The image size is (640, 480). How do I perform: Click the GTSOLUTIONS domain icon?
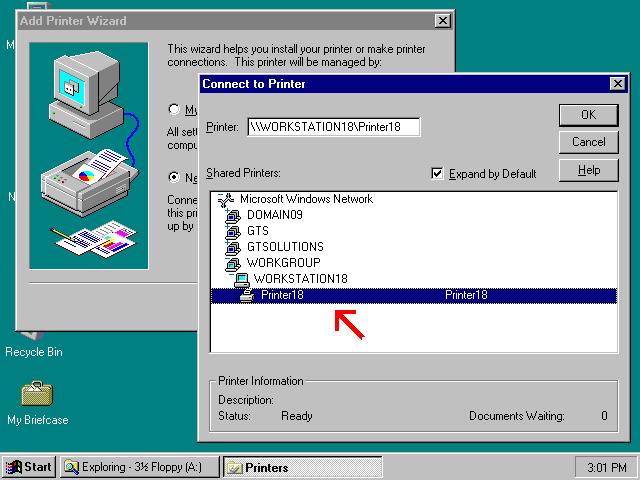click(233, 248)
